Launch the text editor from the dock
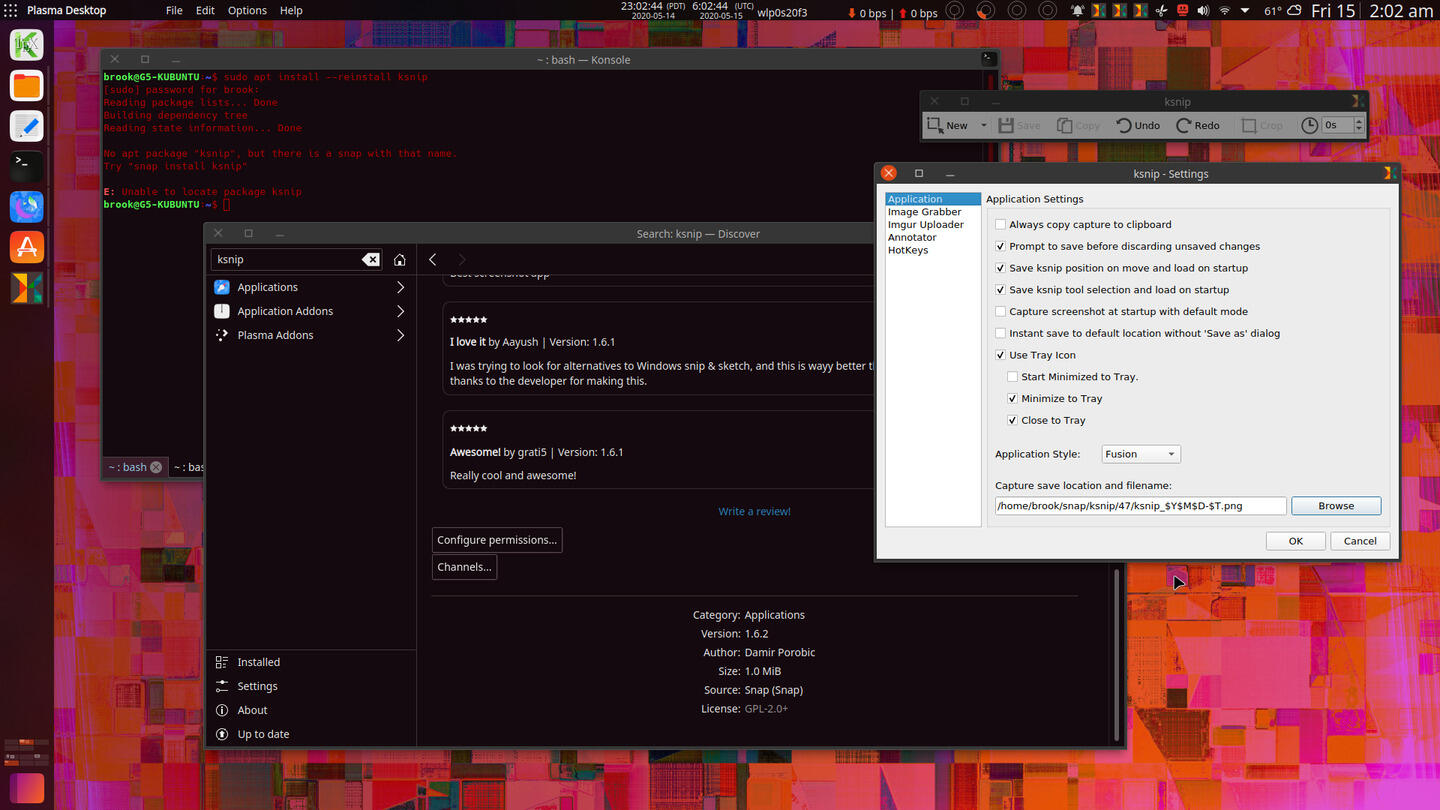Viewport: 1440px width, 810px height. tap(27, 126)
